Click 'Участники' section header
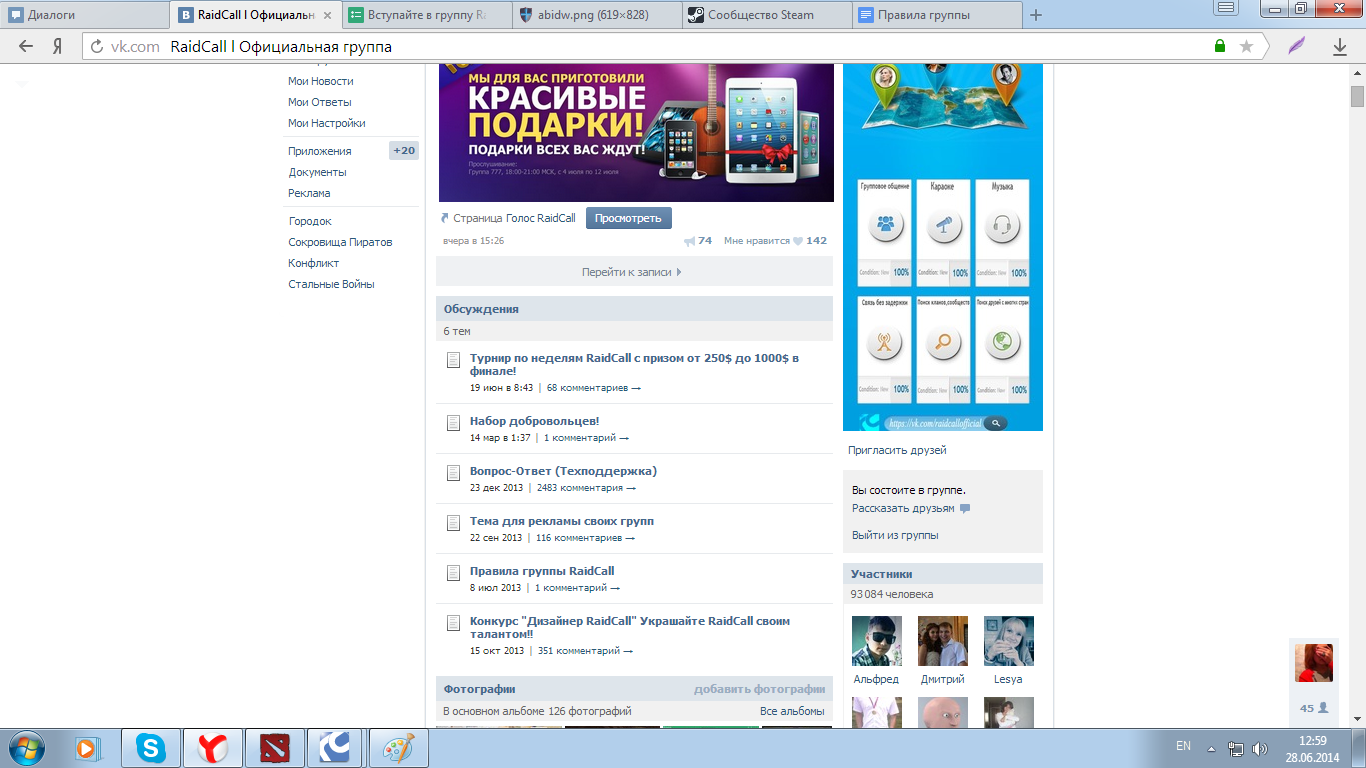 tap(943, 574)
